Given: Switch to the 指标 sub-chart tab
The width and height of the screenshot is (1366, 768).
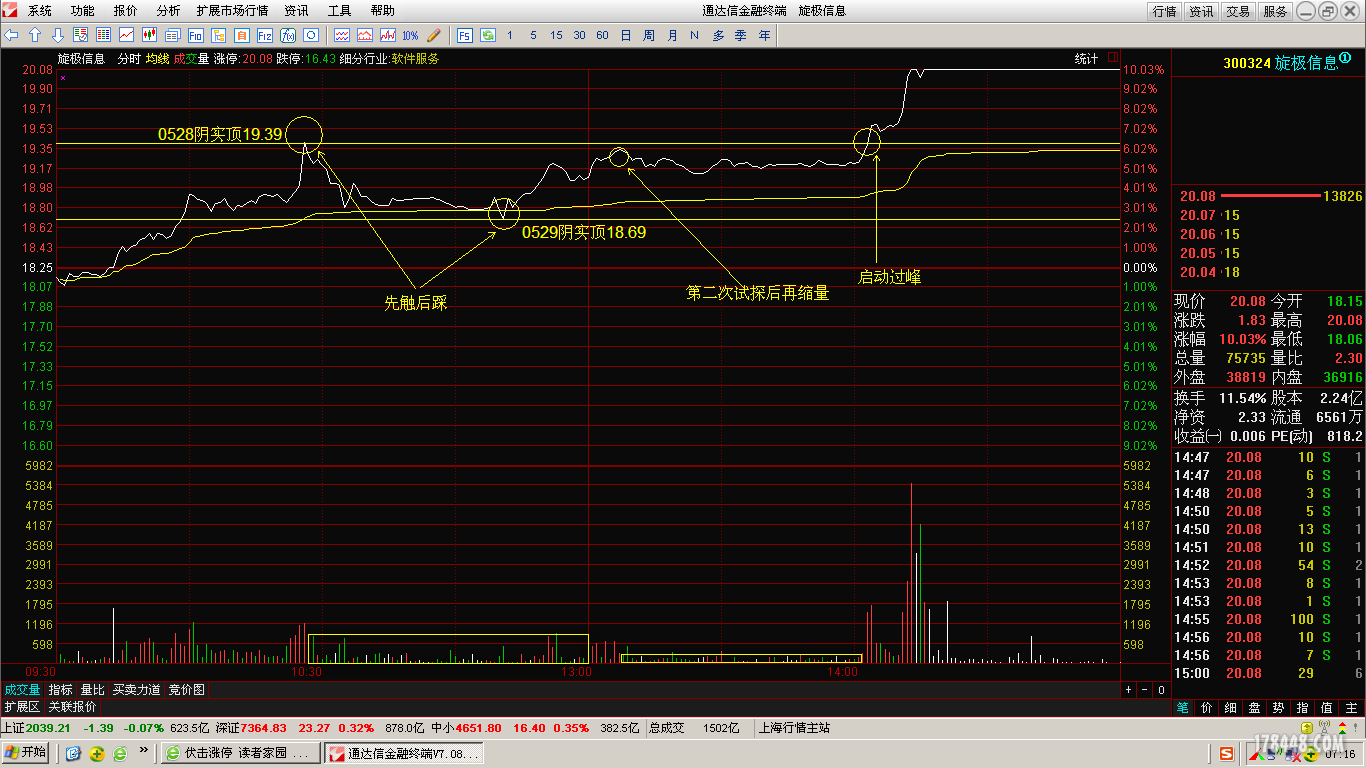Looking at the screenshot, I should click(60, 690).
